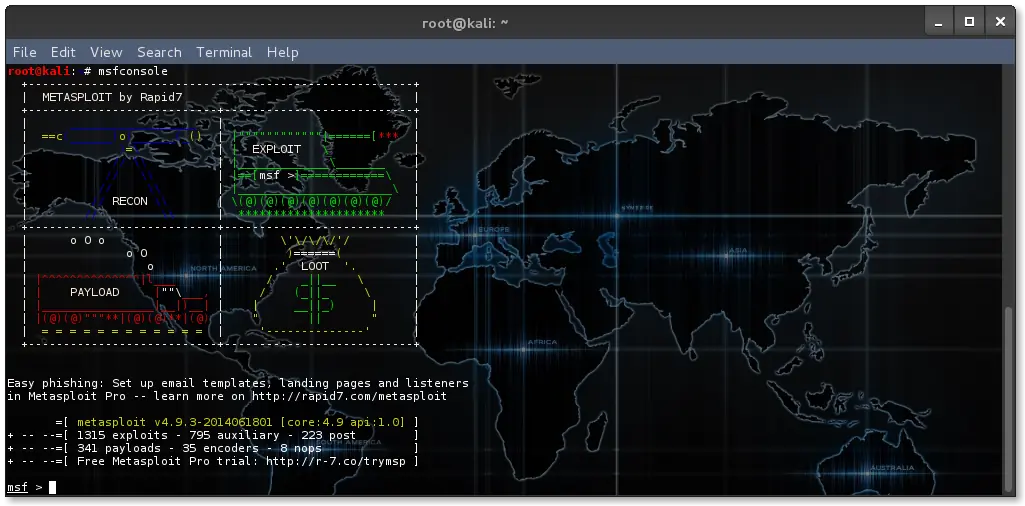This screenshot has height=506, width=1025.
Task: Click the PAYLOAD label in the banner
Action: 95,292
